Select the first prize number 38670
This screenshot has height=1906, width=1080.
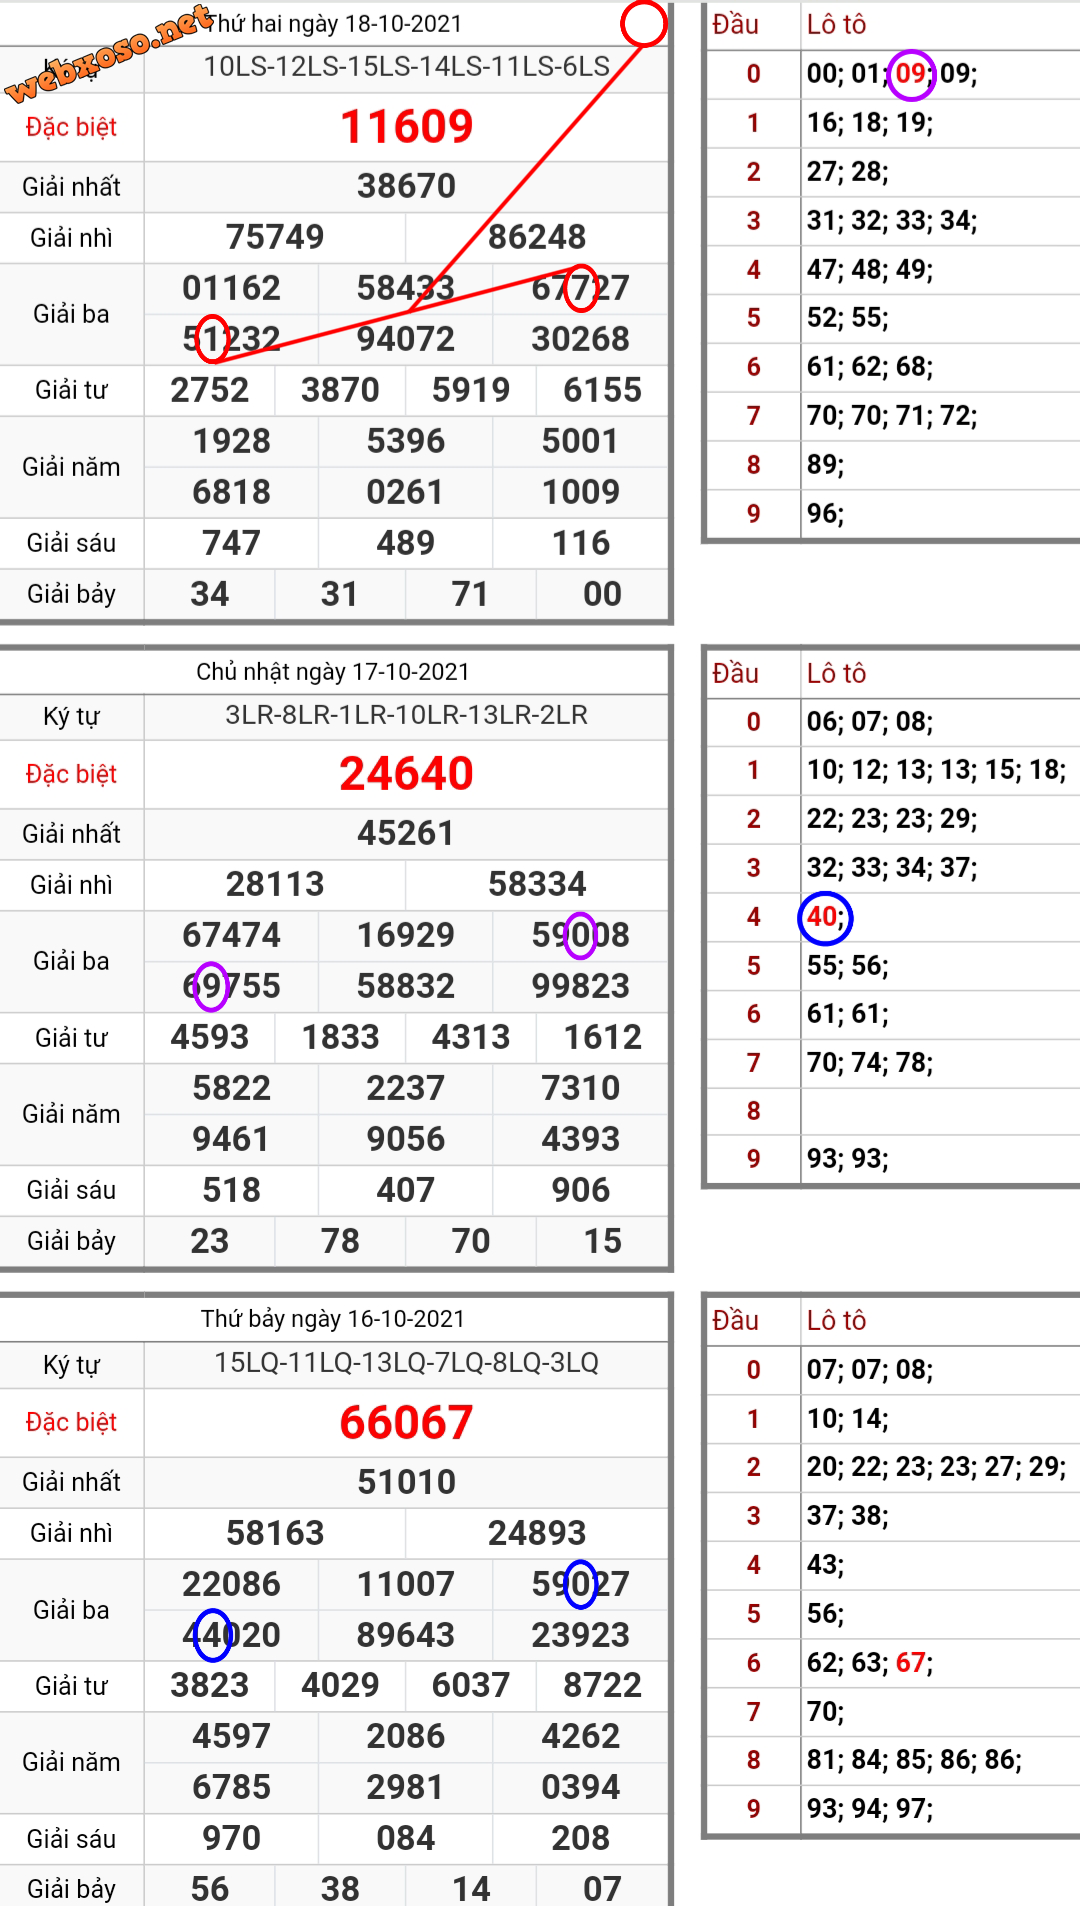[x=406, y=186]
